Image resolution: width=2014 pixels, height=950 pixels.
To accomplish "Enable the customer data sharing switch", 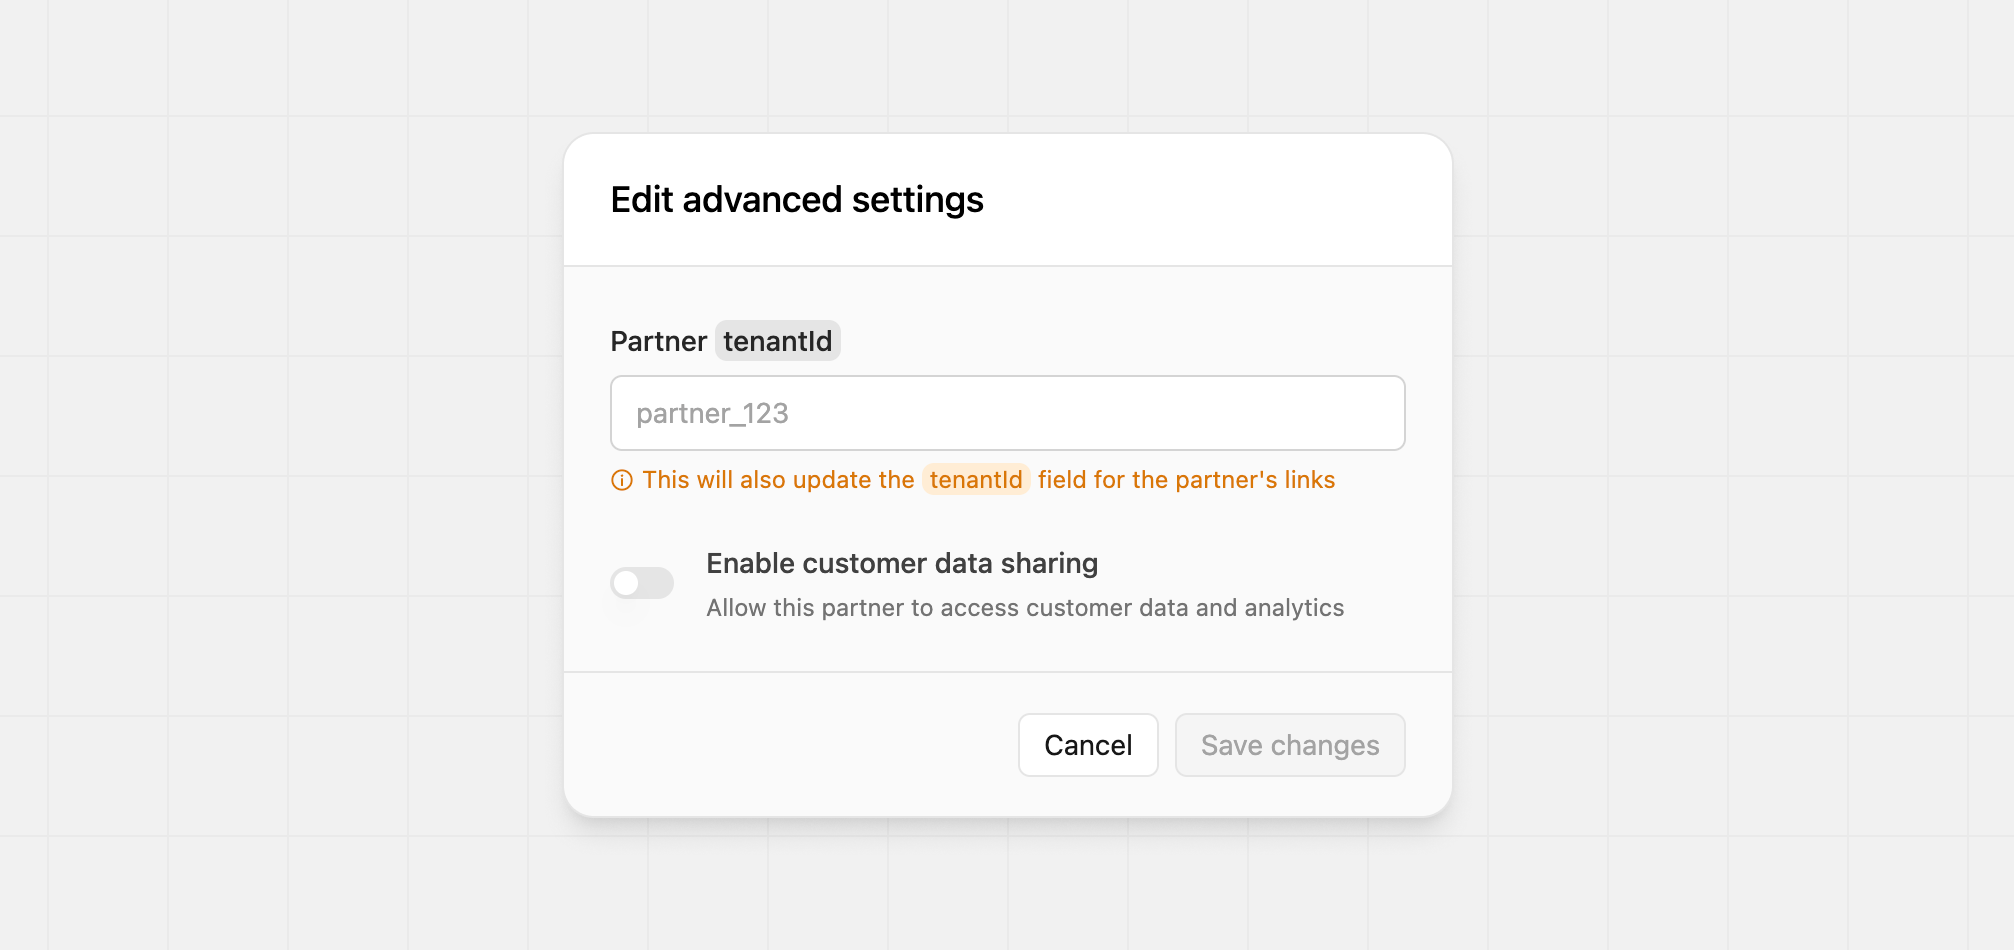I will pyautogui.click(x=642, y=583).
